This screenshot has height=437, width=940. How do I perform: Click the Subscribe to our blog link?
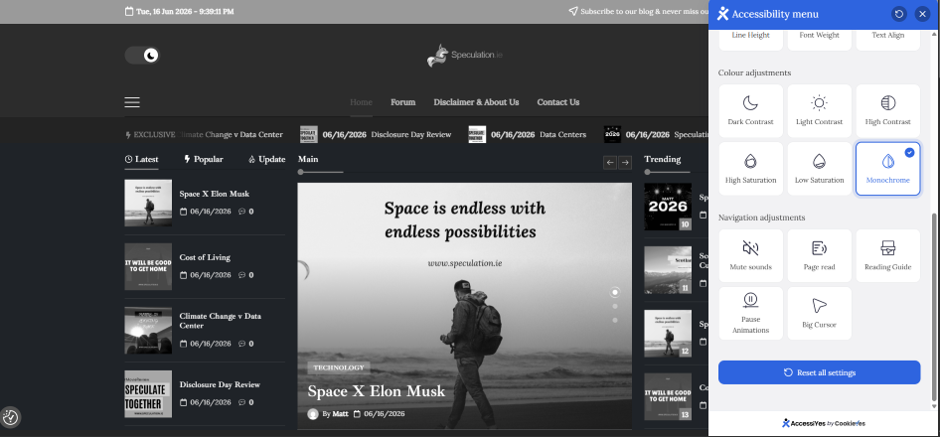[638, 11]
